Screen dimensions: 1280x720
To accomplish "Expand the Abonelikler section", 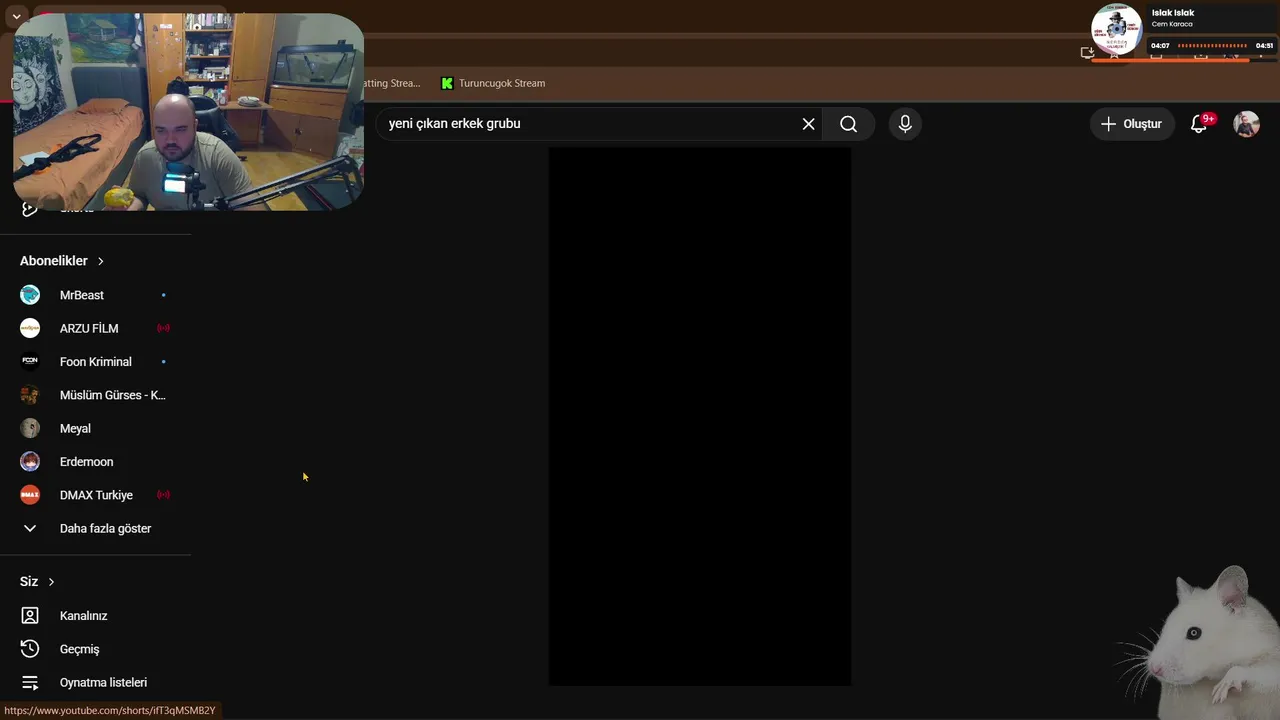I will (x=62, y=261).
